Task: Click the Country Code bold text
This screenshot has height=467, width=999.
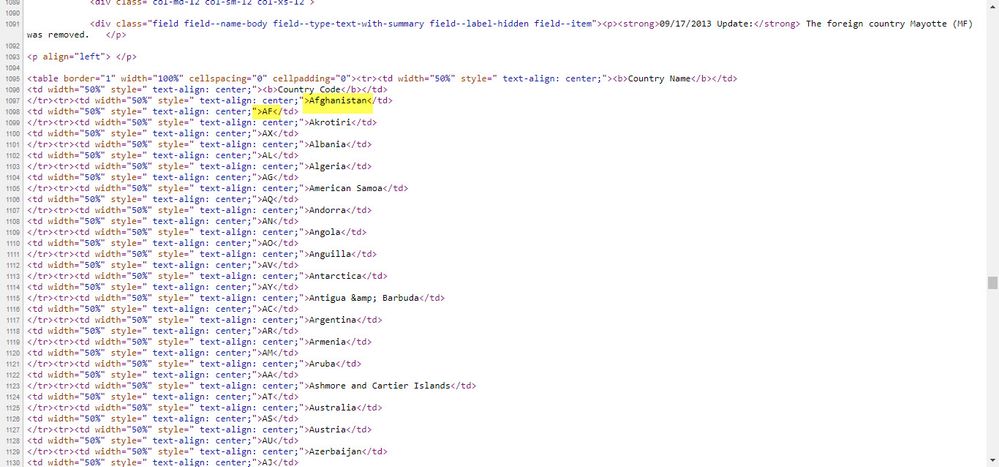Action: tap(309, 90)
